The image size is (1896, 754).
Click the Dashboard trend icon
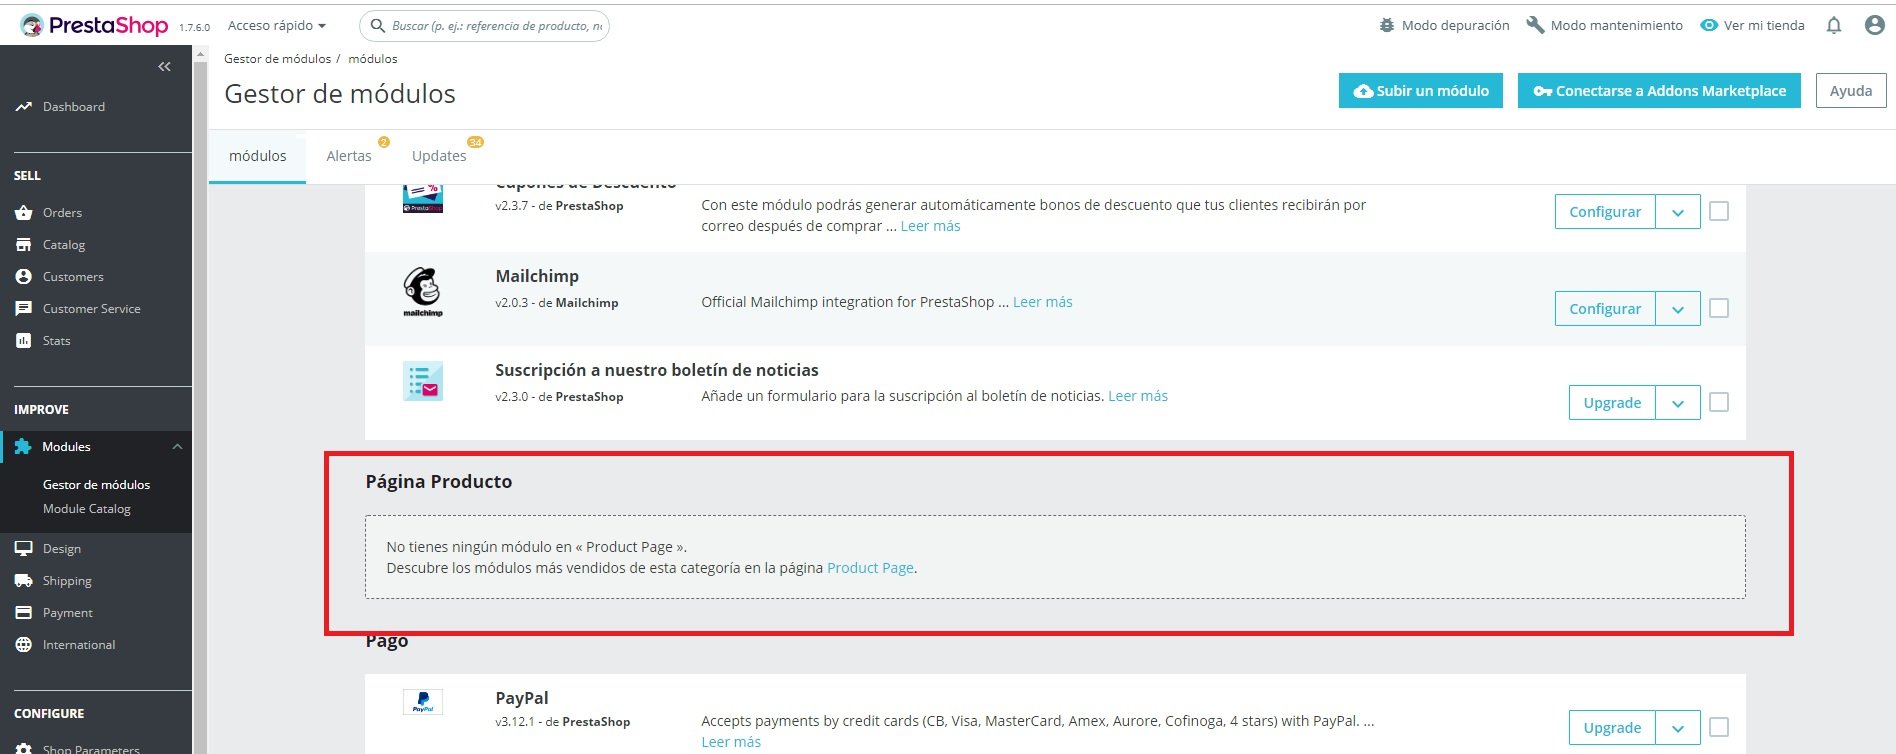[24, 107]
